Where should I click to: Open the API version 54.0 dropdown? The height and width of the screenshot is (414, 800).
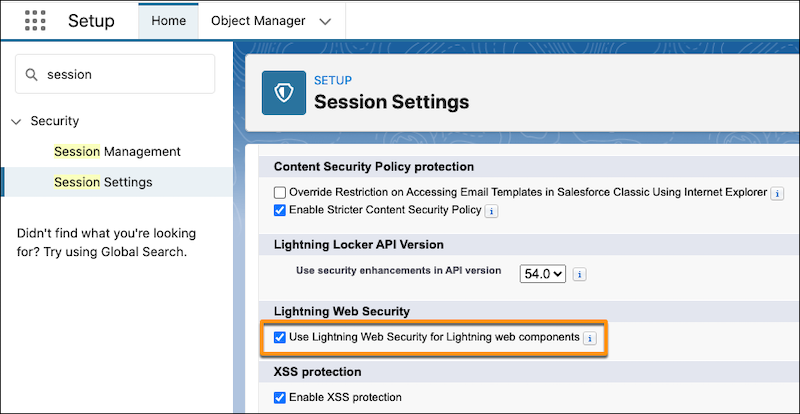[543, 273]
